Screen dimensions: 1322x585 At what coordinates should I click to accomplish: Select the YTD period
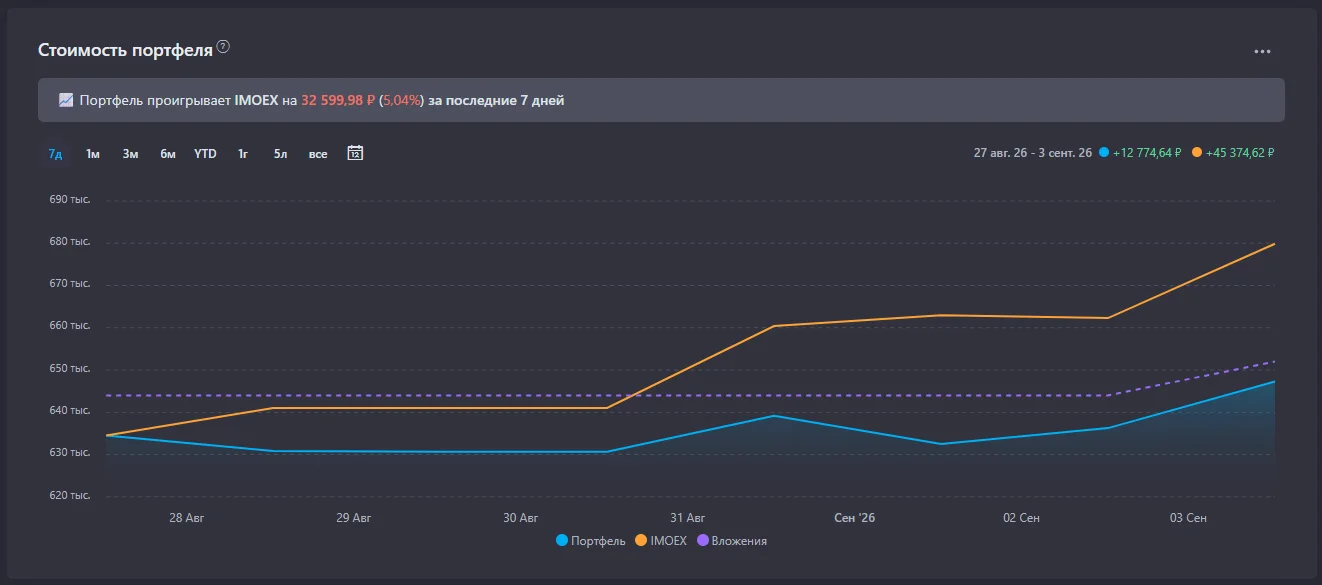(x=205, y=154)
